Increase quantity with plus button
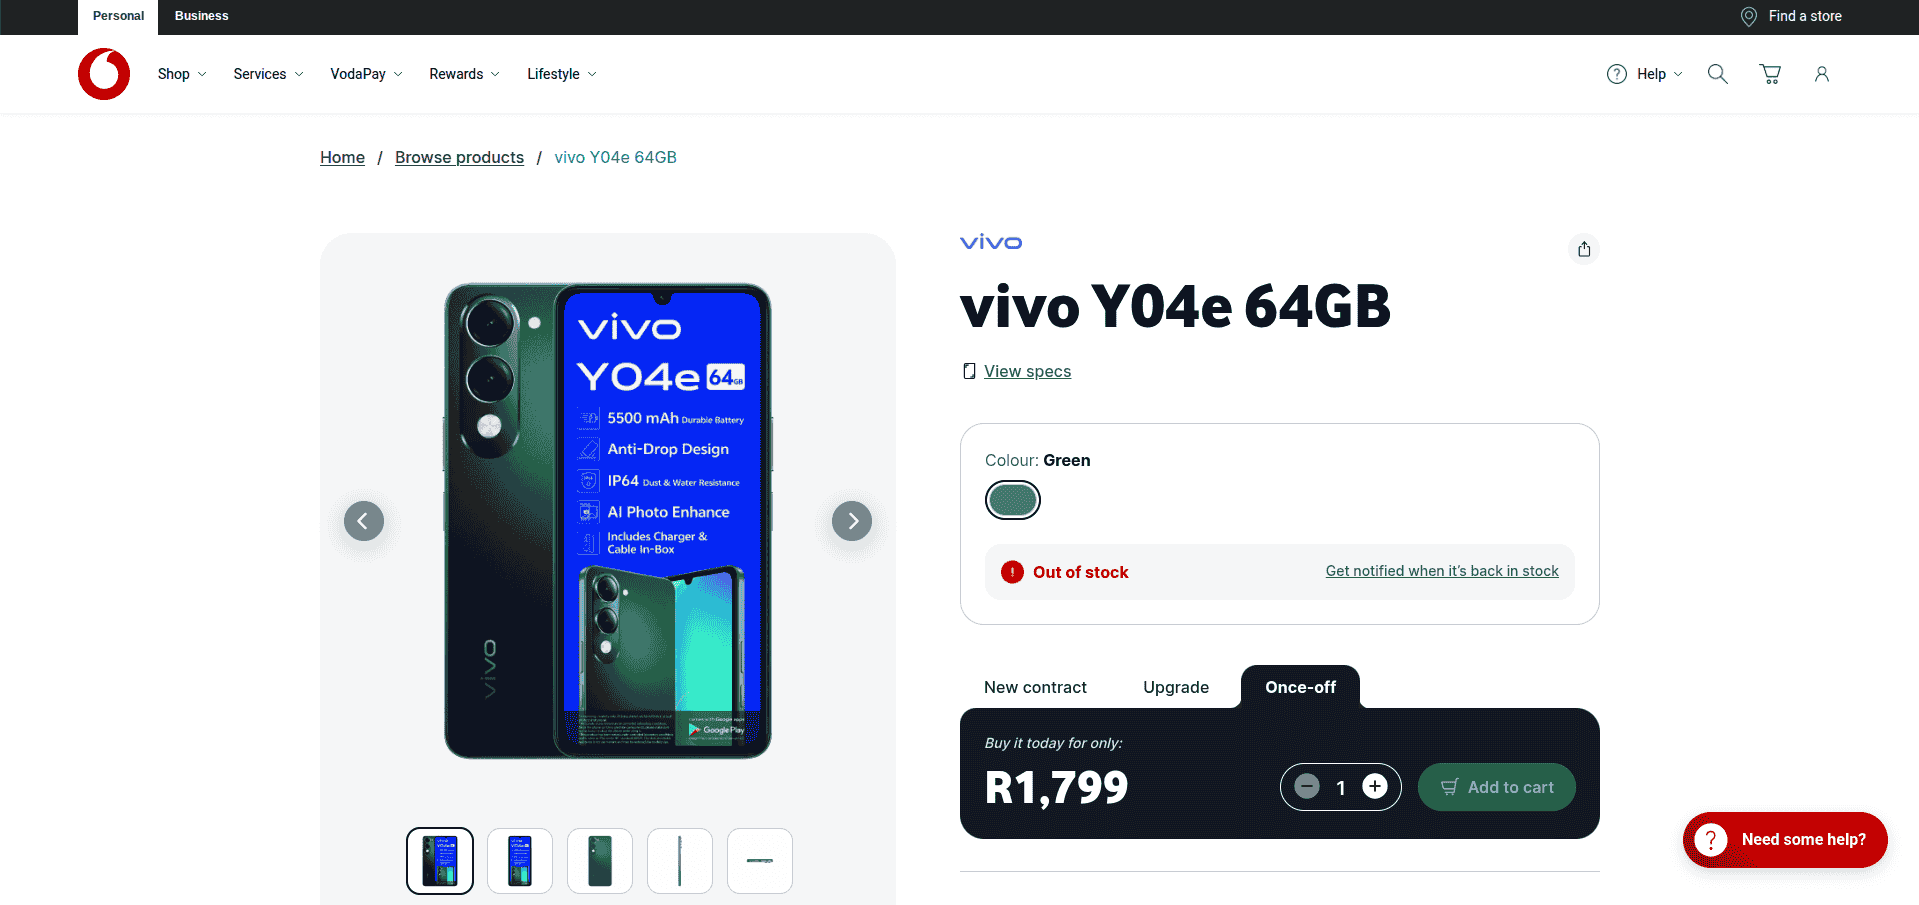 click(1375, 787)
